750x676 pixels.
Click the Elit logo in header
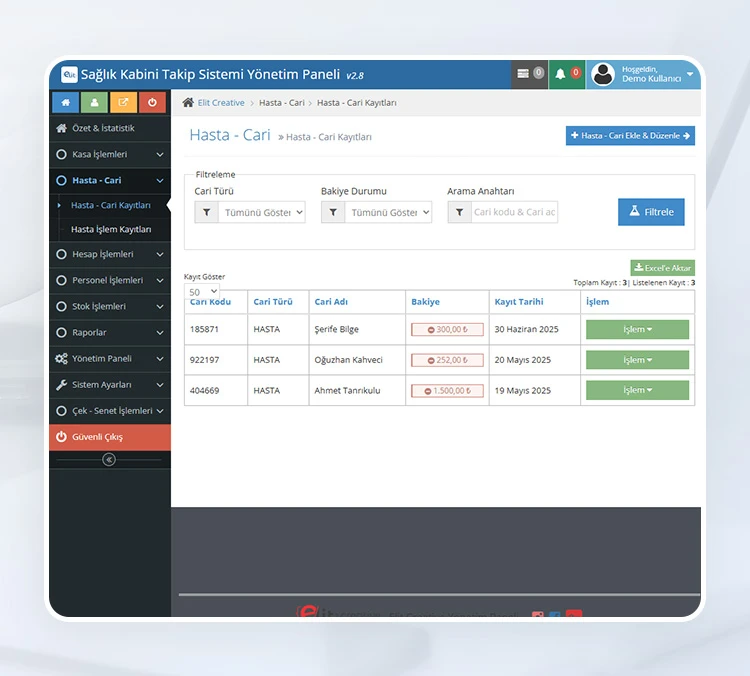(69, 74)
